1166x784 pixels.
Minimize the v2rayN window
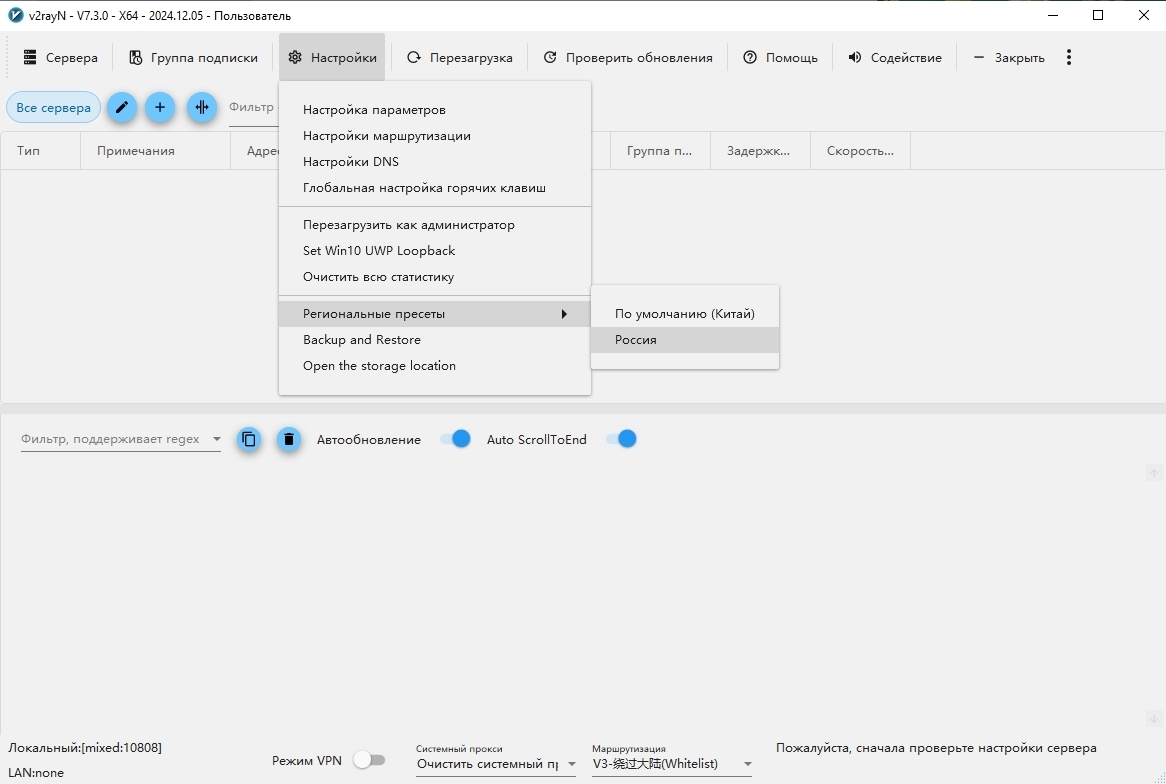(x=1053, y=15)
